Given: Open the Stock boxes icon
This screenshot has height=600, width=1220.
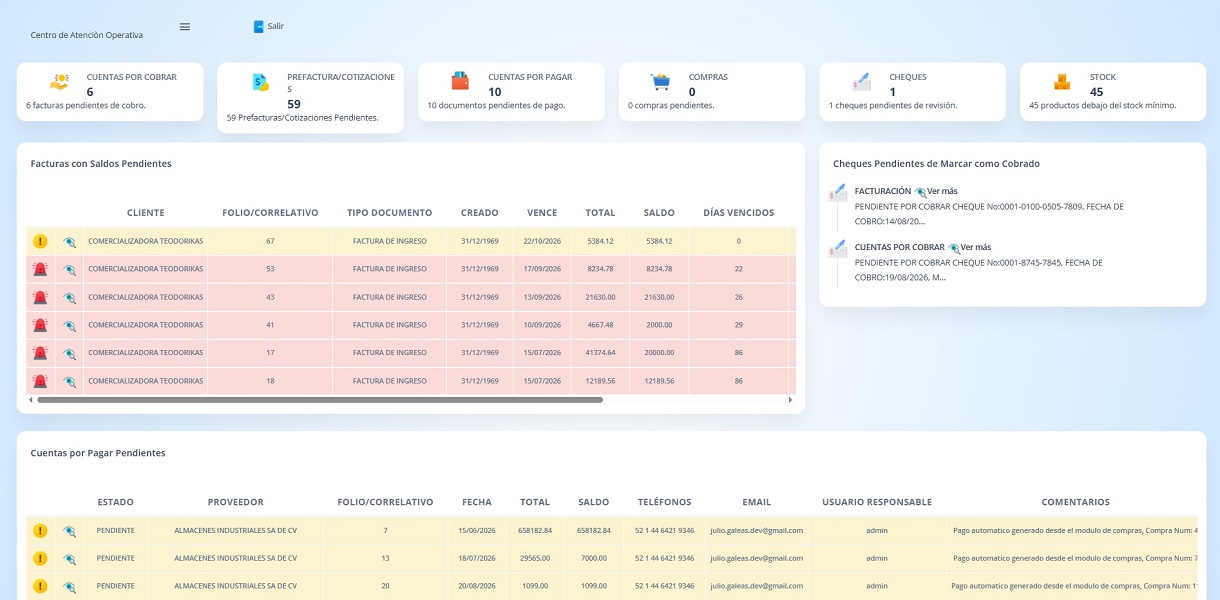Looking at the screenshot, I should (x=1062, y=82).
